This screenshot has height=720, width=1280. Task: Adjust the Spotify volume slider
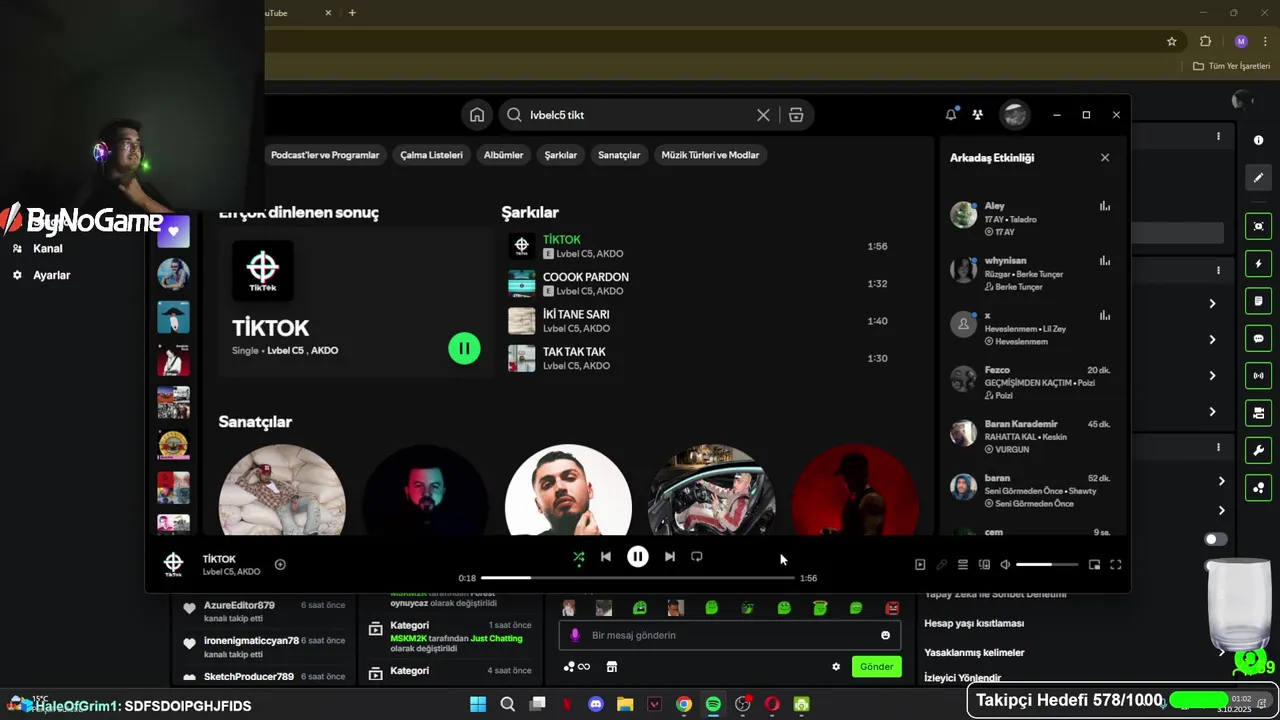point(1047,565)
